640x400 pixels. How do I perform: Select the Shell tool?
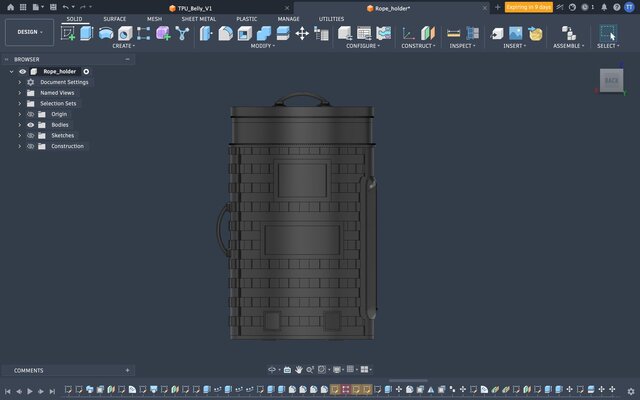[244, 33]
